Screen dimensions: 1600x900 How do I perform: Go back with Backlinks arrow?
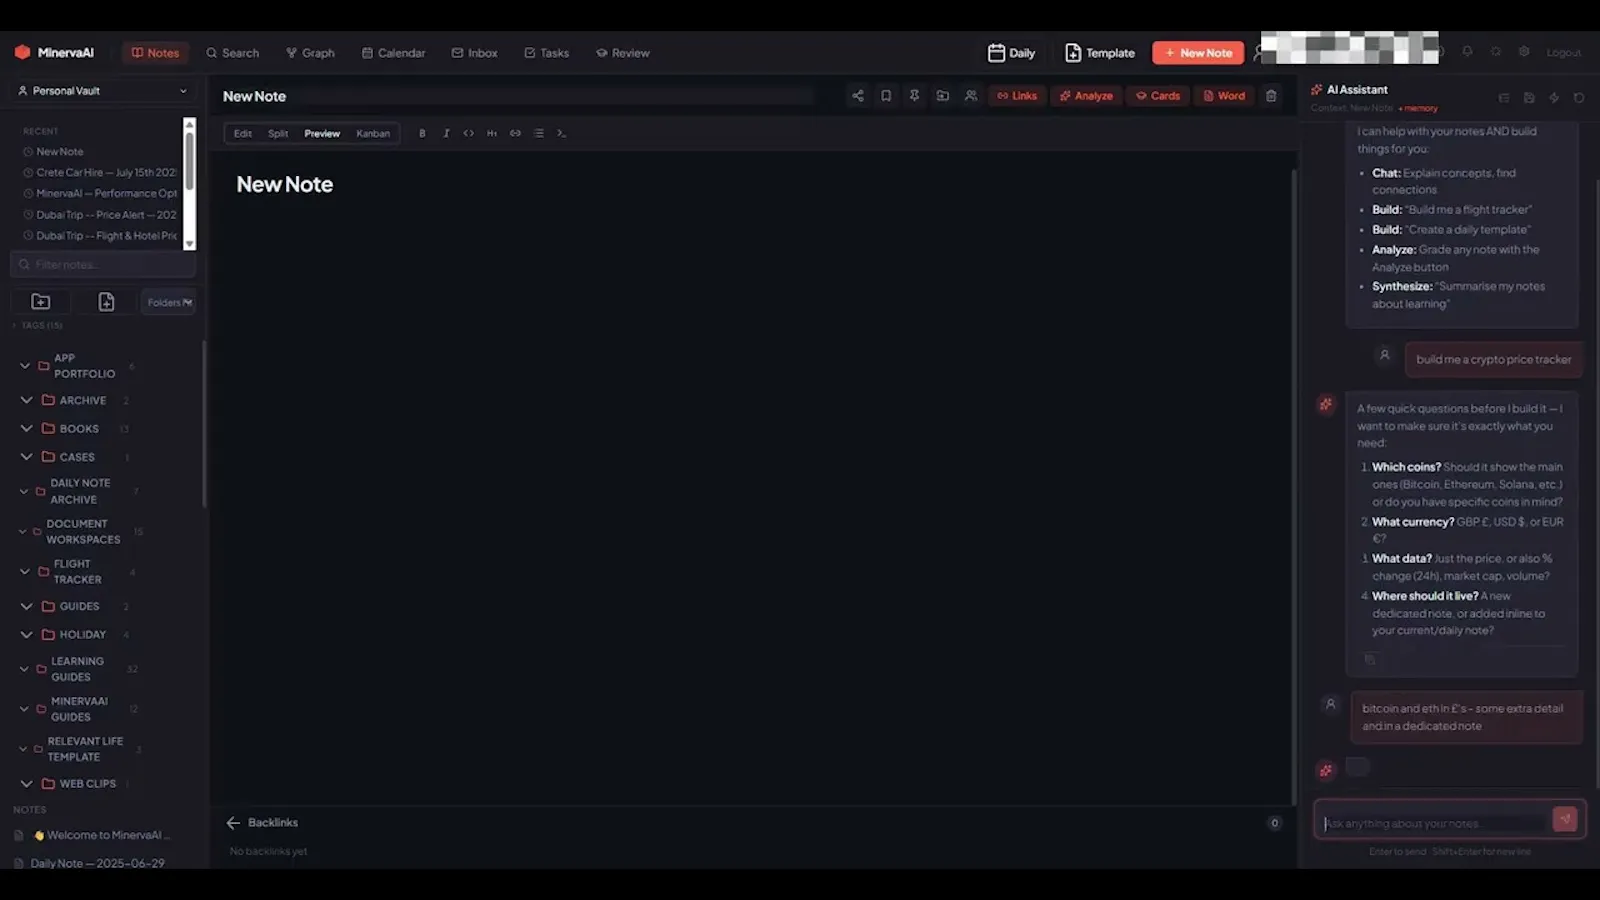coord(233,823)
